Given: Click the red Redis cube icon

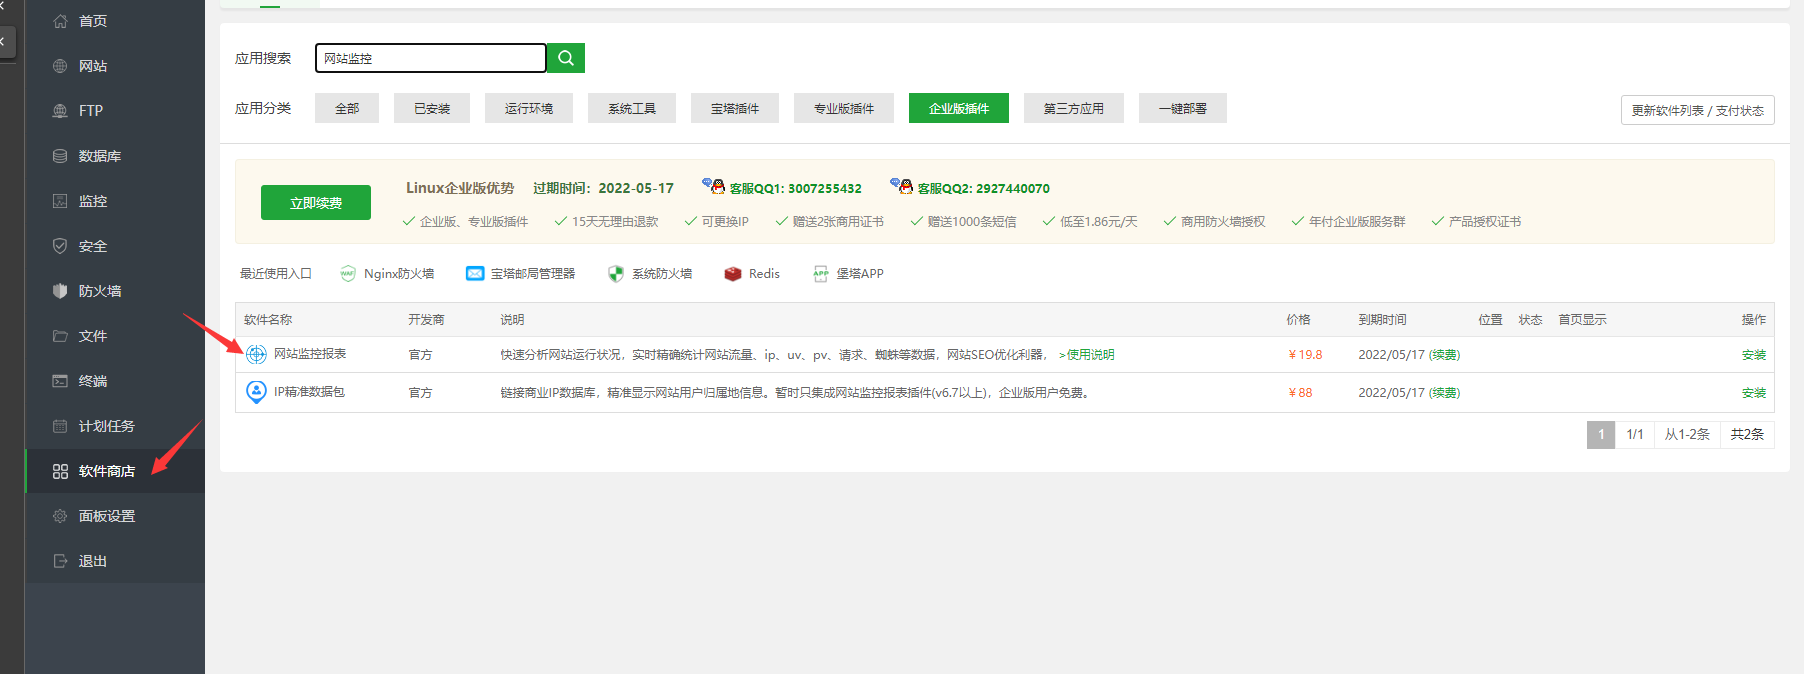Looking at the screenshot, I should click(733, 274).
